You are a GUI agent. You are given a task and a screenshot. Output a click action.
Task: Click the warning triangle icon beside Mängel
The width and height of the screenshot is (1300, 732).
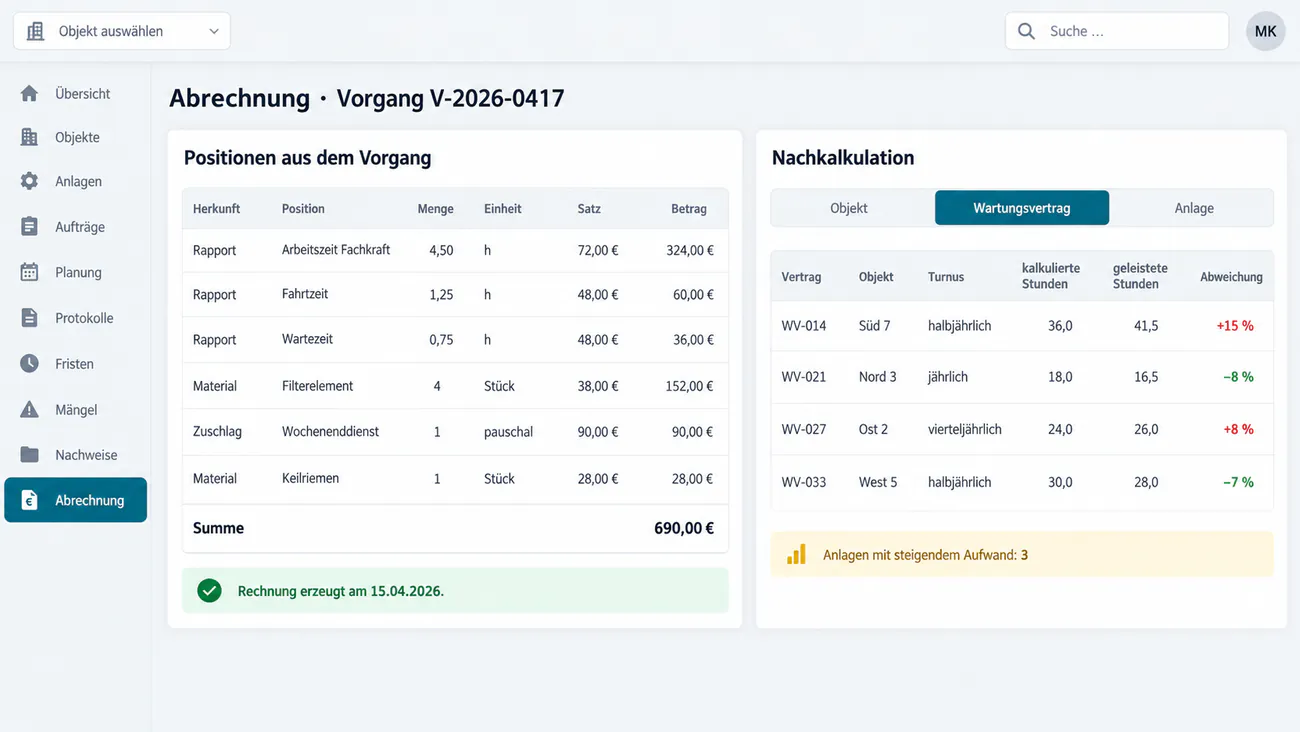pos(29,409)
